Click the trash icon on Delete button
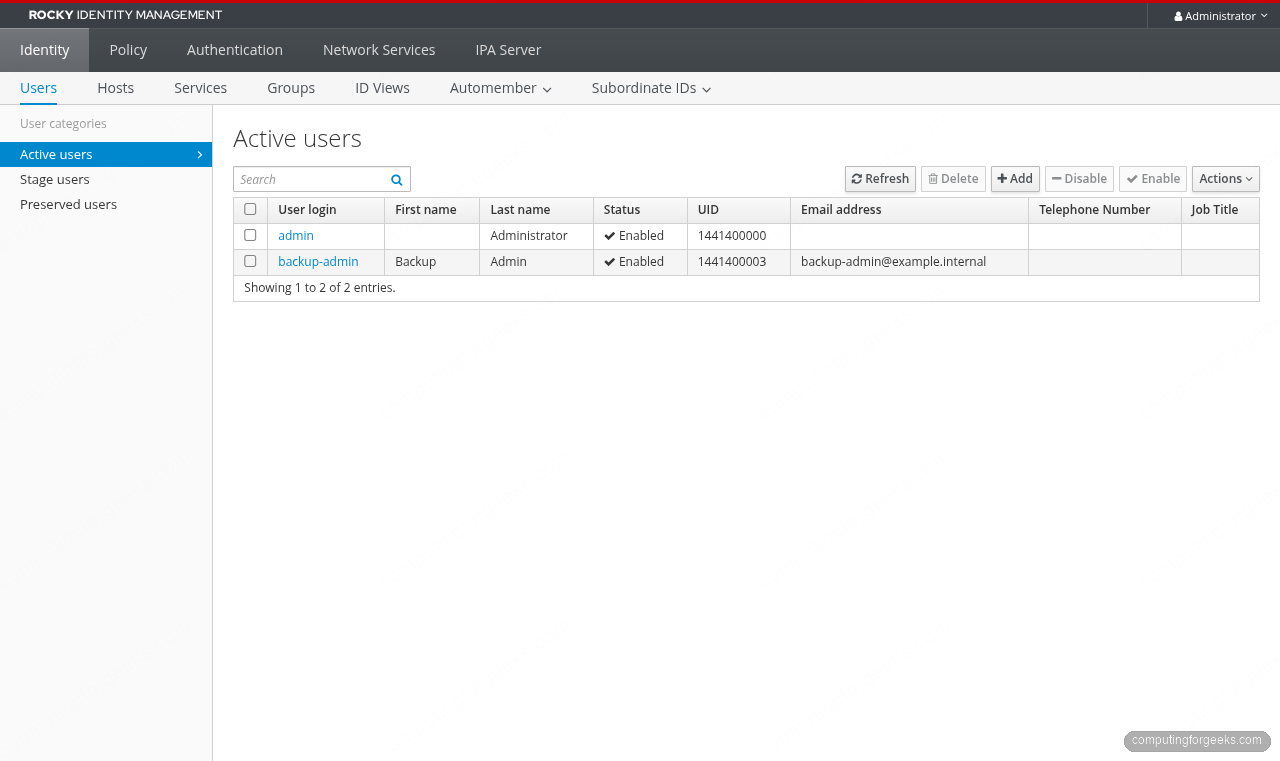The width and height of the screenshot is (1280, 761). (934, 179)
